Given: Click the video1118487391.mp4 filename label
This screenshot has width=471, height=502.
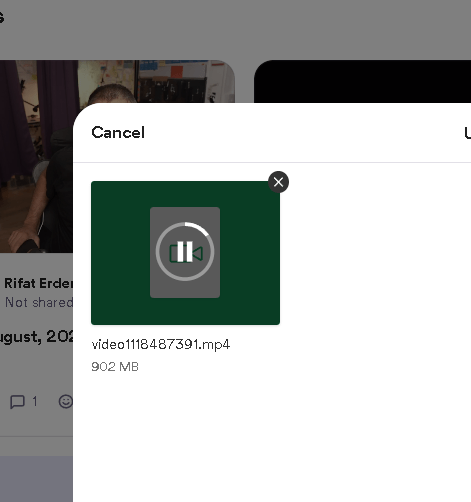Looking at the screenshot, I should [161, 344].
